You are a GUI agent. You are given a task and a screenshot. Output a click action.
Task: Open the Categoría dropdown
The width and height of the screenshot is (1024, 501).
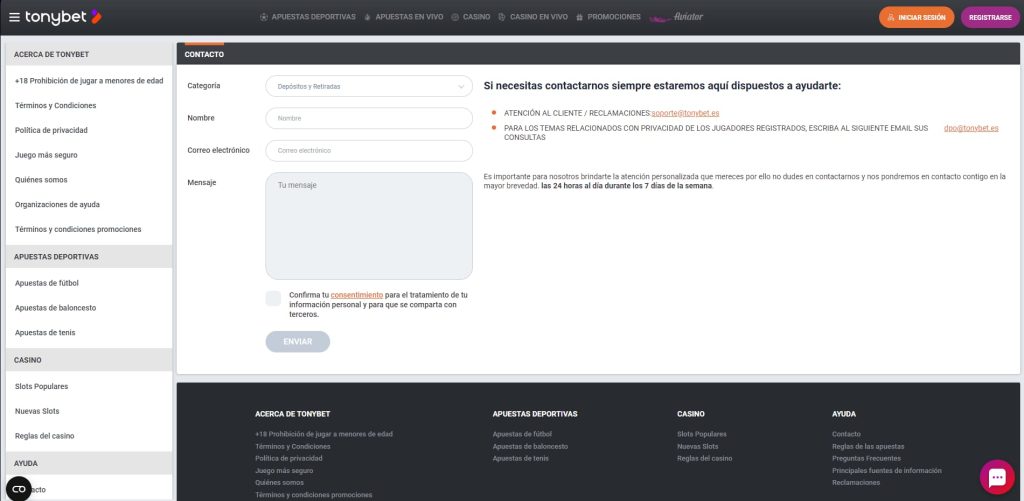click(369, 86)
